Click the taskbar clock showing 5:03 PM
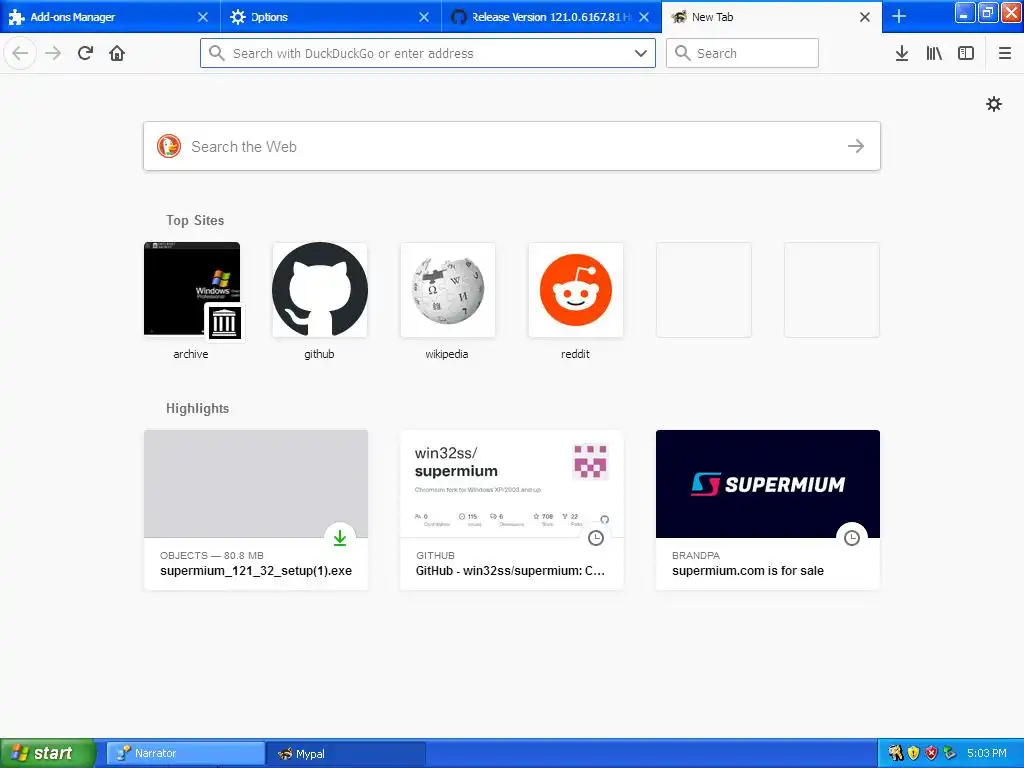Image resolution: width=1024 pixels, height=768 pixels. pyautogui.click(x=987, y=753)
